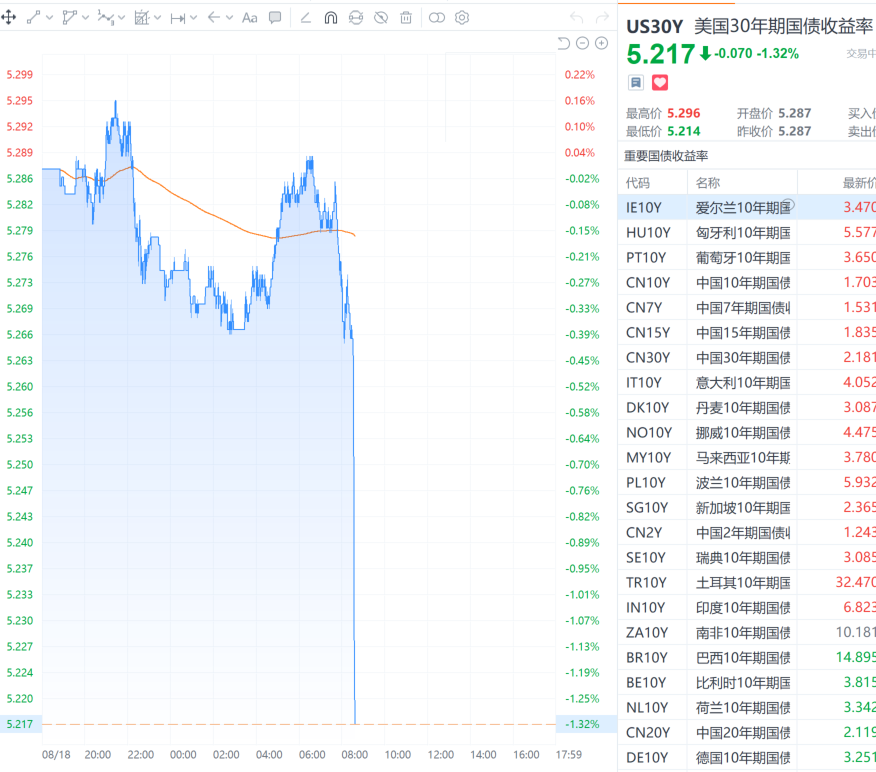Select SE10Y 瑞典 row
Screen dimensions: 876x772
747,557
